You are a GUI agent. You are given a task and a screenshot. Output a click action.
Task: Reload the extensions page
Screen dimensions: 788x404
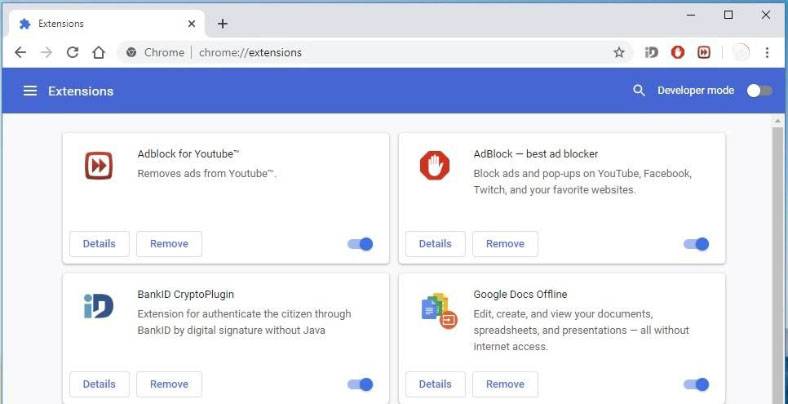[72, 52]
